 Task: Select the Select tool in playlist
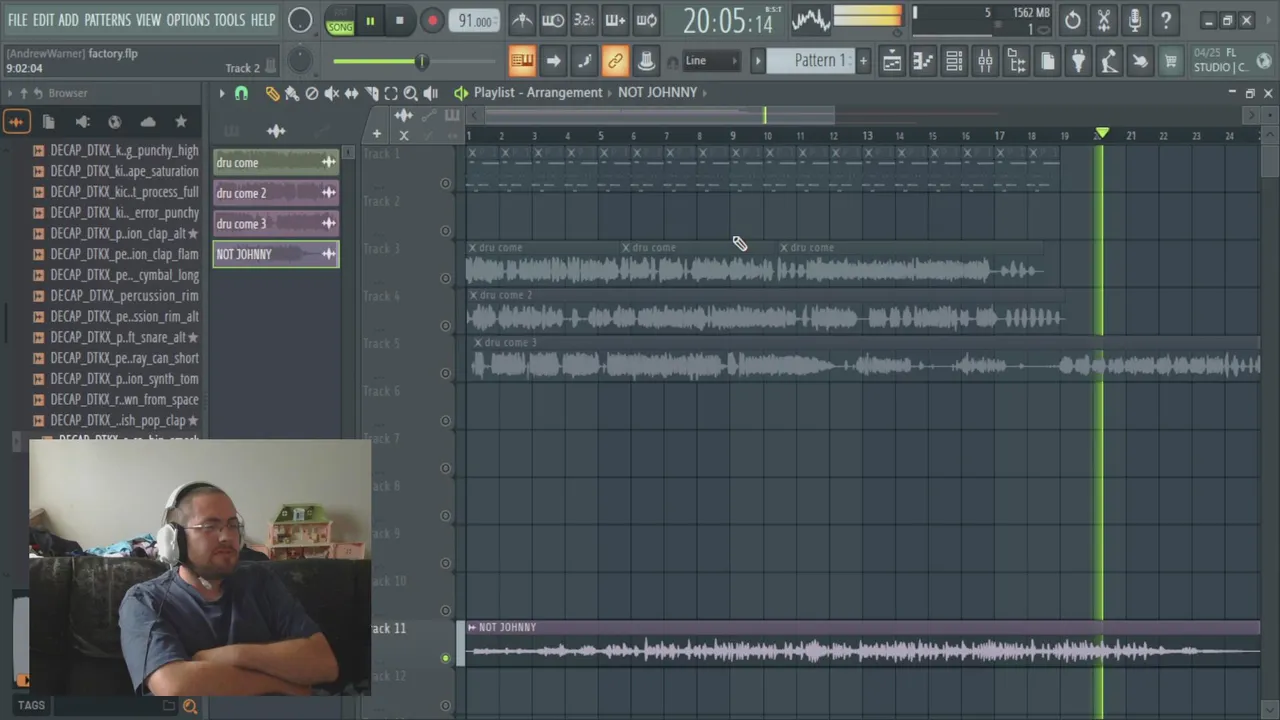(x=391, y=93)
